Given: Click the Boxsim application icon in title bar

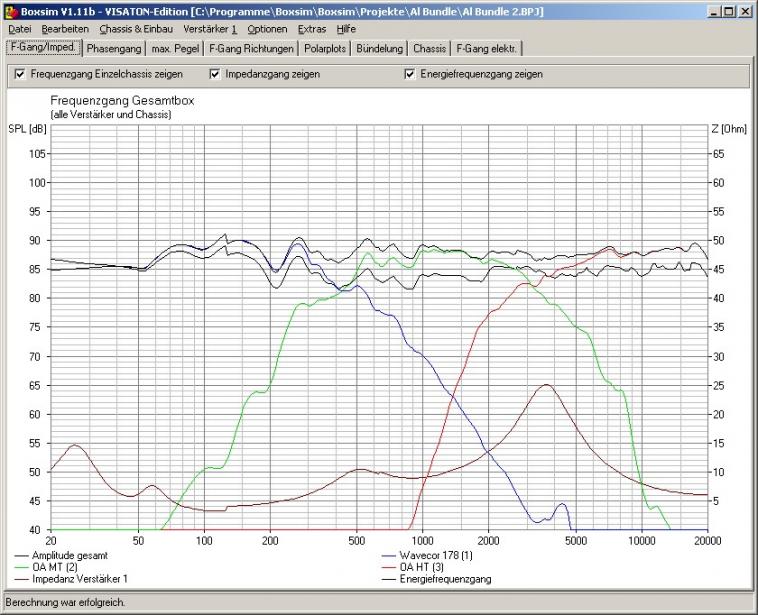Looking at the screenshot, I should click(11, 11).
